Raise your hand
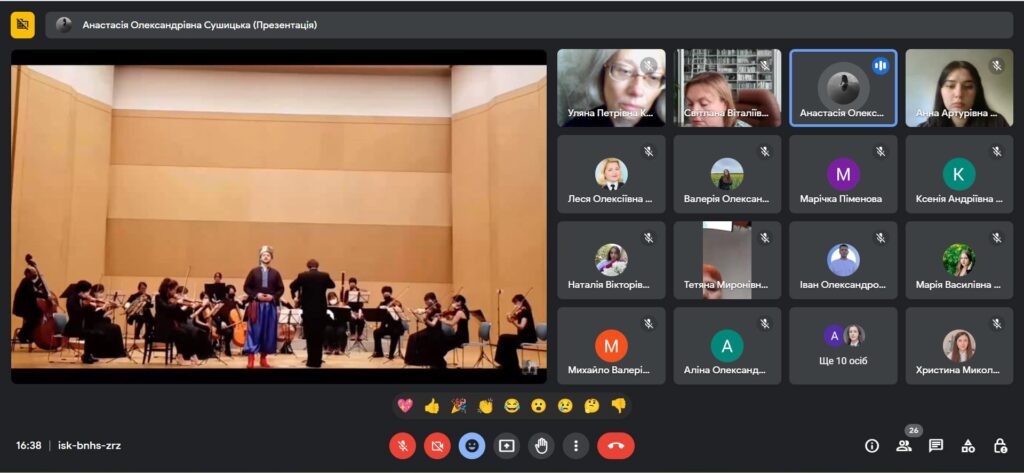Image resolution: width=1024 pixels, height=473 pixels. coord(541,445)
